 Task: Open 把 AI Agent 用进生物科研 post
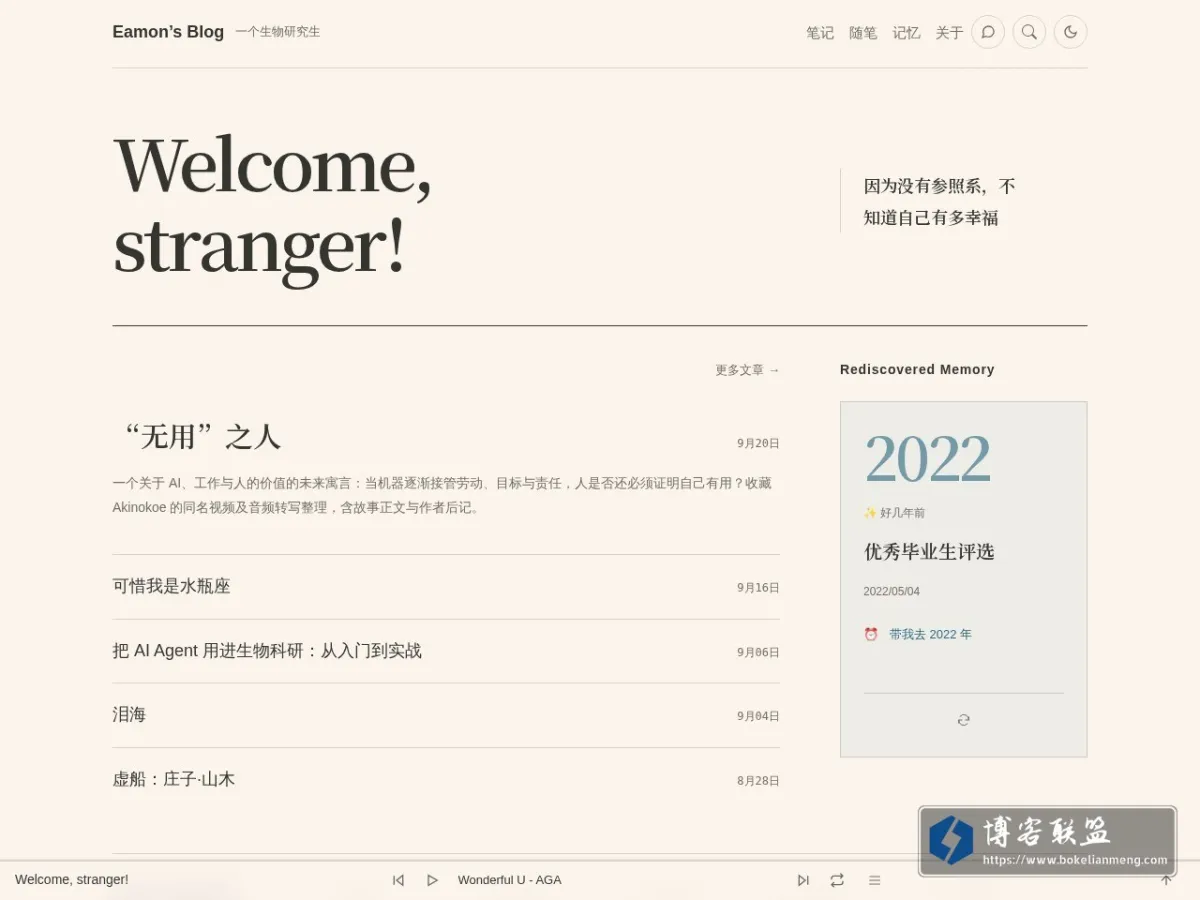click(x=267, y=651)
